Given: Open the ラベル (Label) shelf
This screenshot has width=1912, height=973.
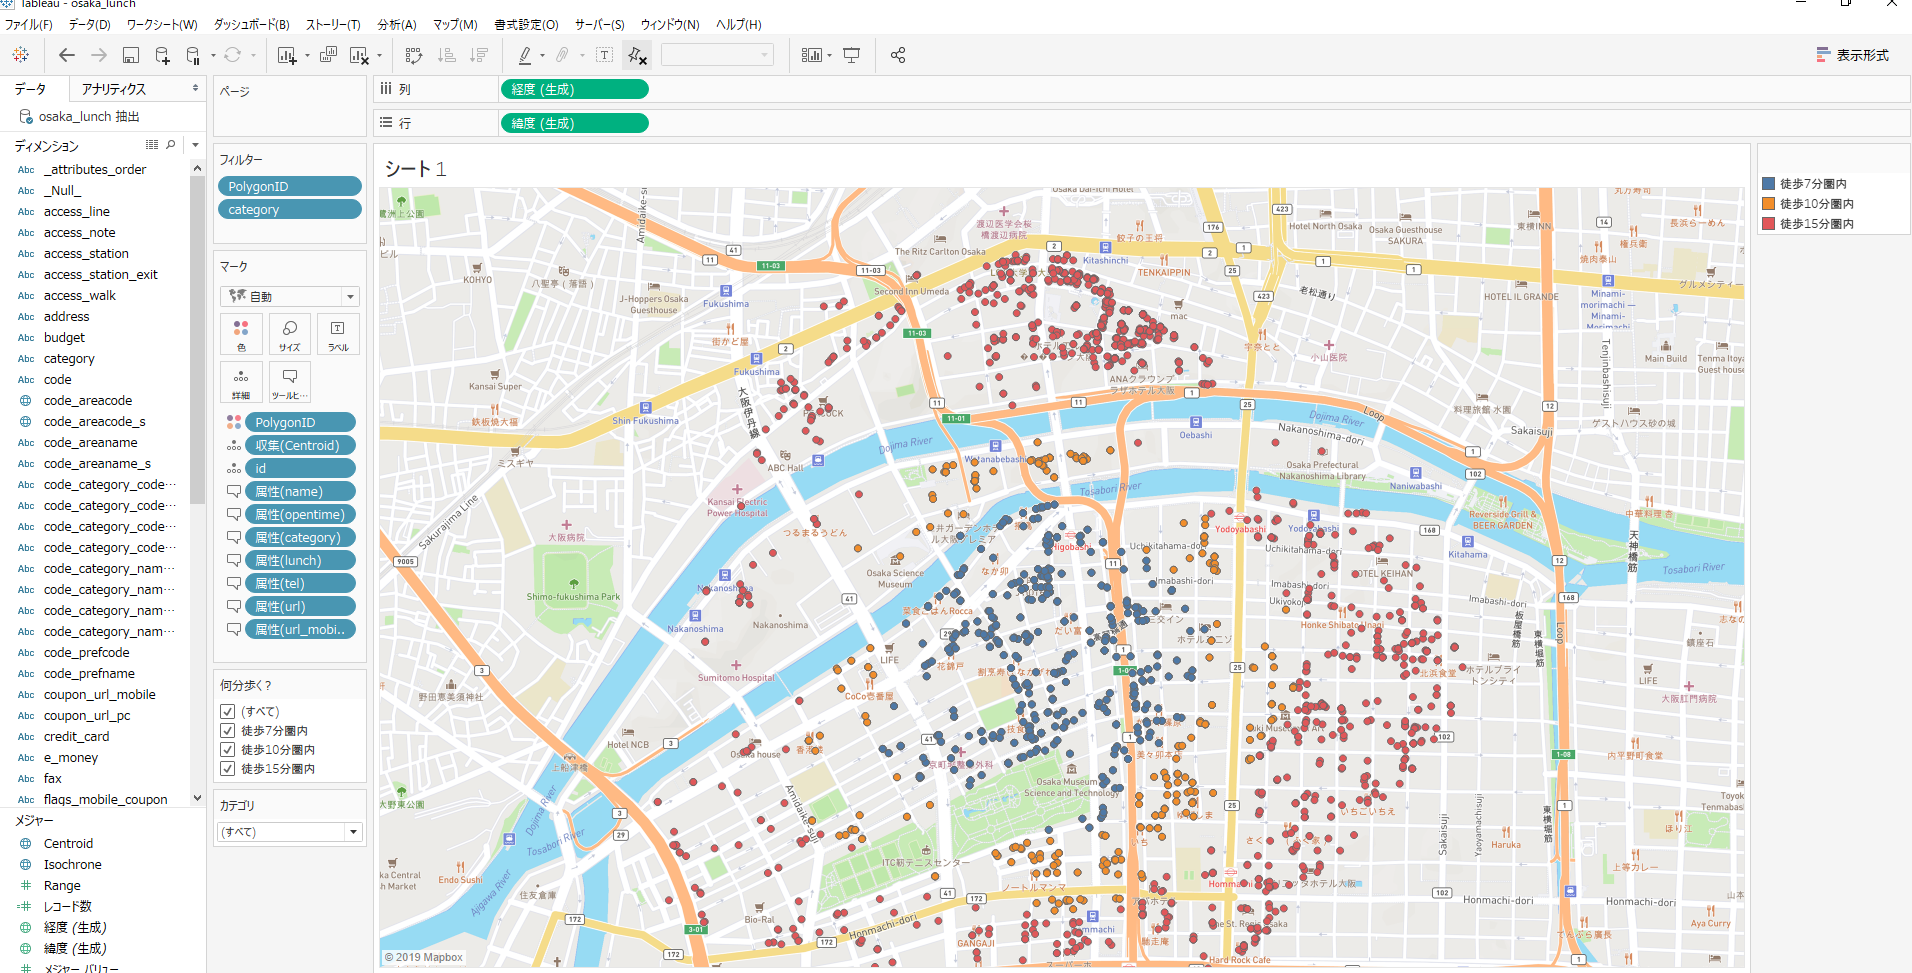Looking at the screenshot, I should click(338, 334).
